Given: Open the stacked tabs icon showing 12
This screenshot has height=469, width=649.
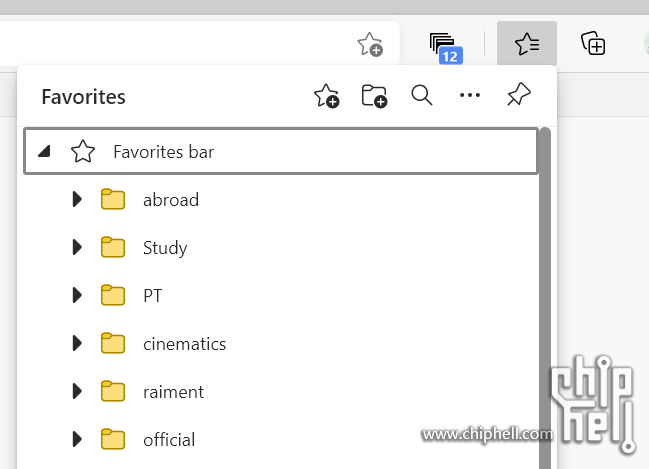Looking at the screenshot, I should pos(446,48).
